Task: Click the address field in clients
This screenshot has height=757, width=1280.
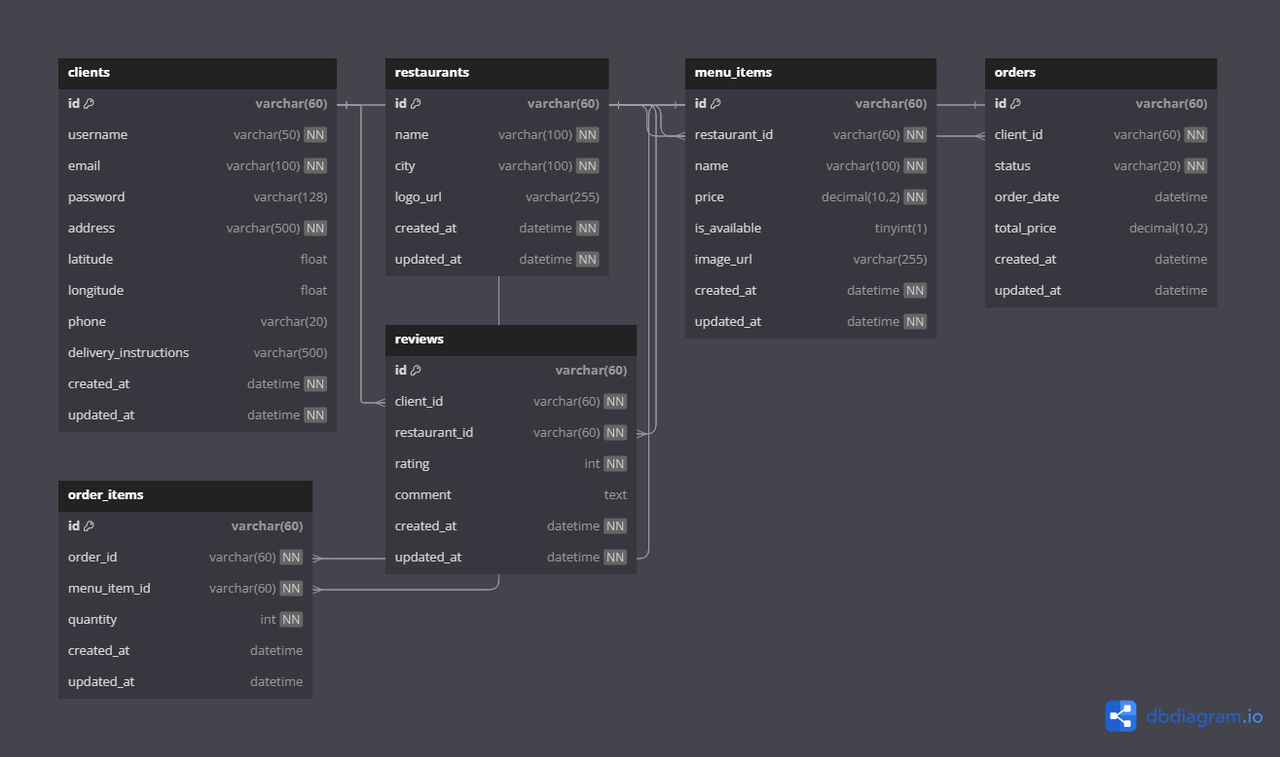Action: click(197, 228)
